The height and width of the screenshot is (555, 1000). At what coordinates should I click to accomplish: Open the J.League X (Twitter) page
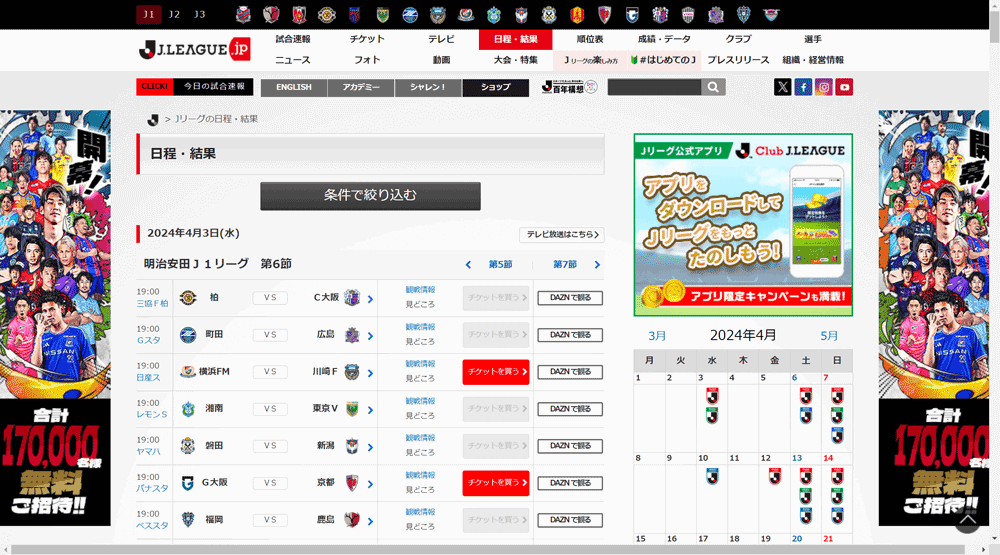tap(782, 87)
